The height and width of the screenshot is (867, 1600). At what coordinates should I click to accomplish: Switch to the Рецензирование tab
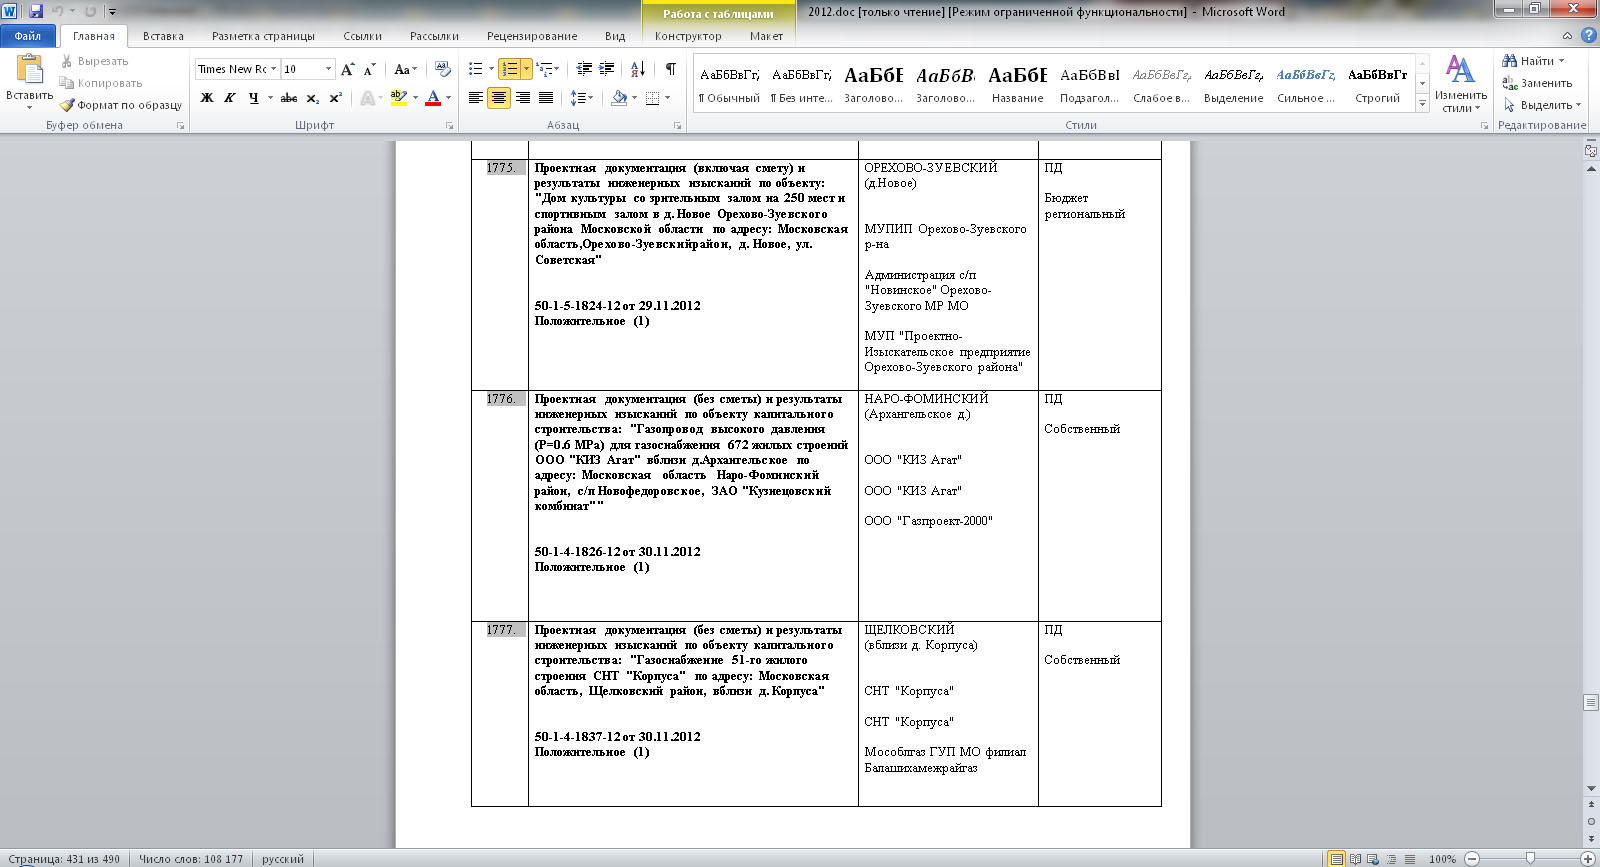(x=532, y=36)
